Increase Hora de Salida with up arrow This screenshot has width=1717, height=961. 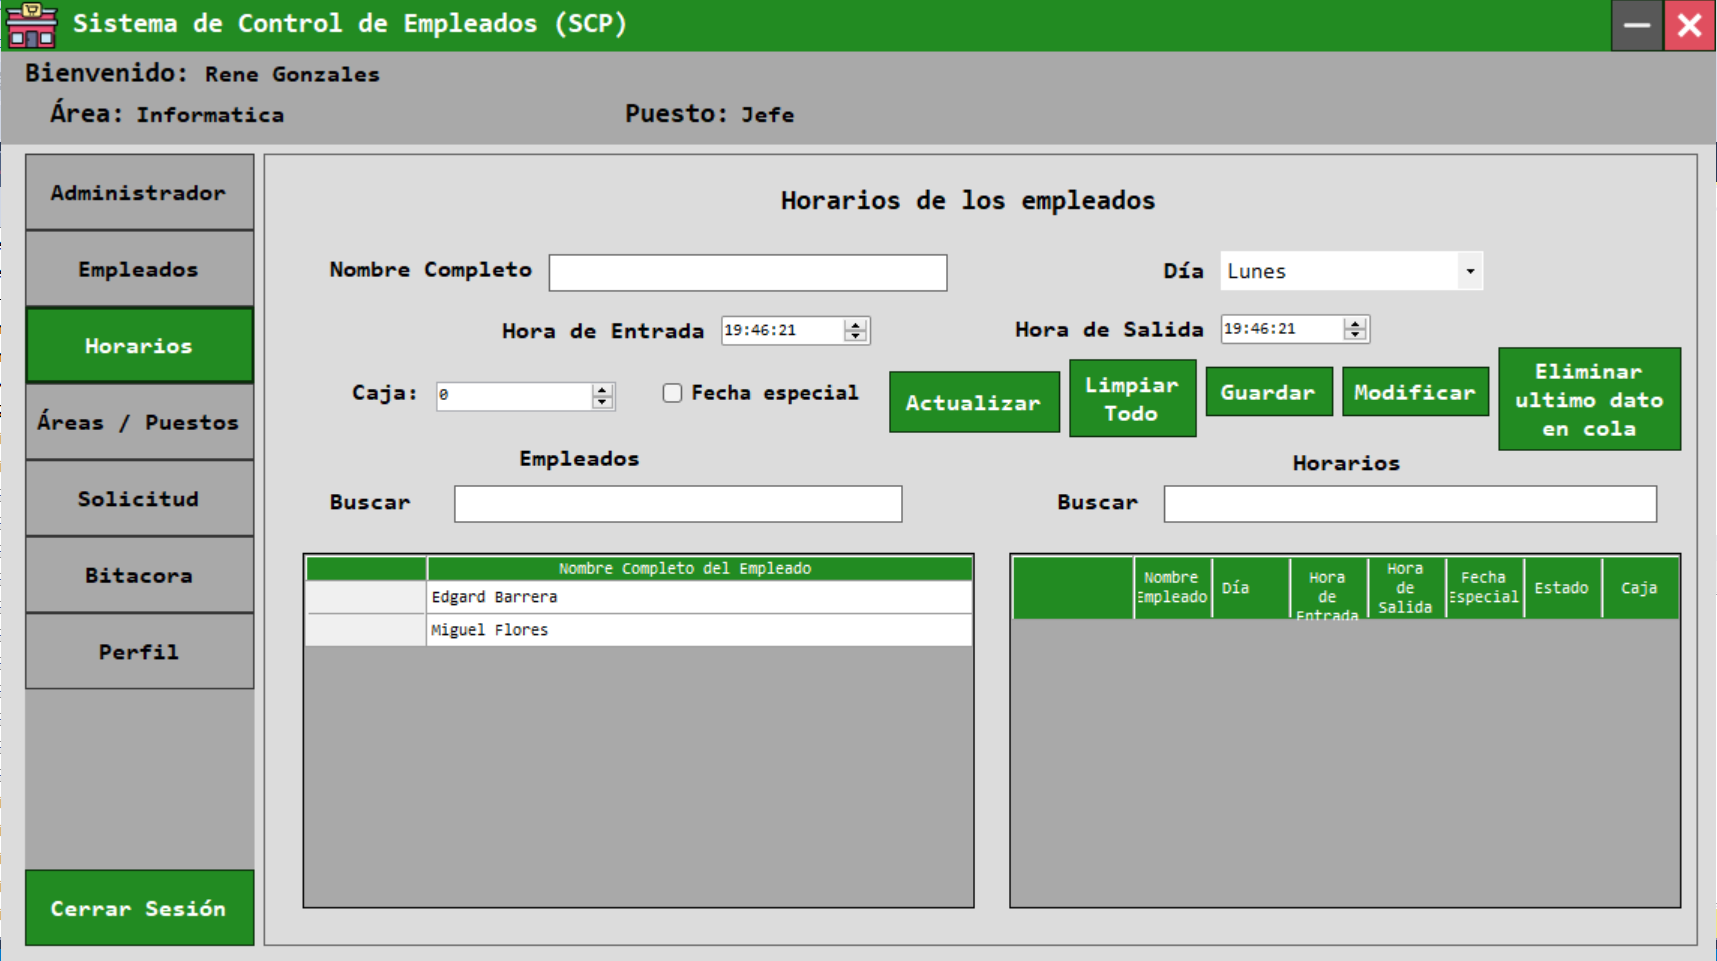coord(1355,323)
